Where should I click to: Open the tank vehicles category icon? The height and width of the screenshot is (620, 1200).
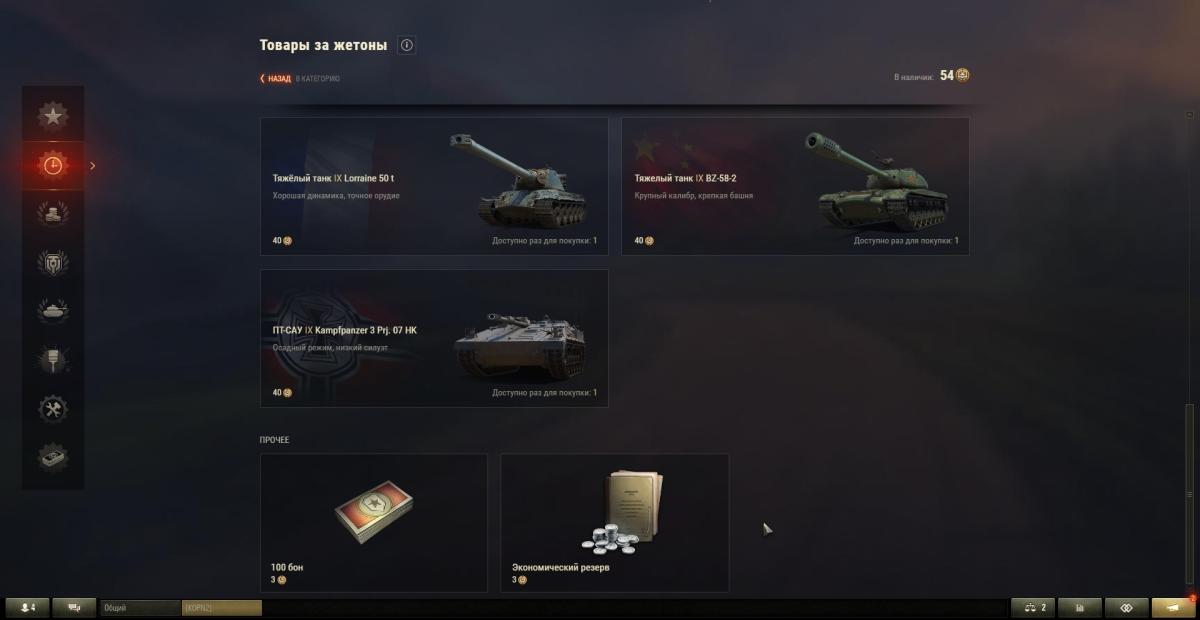[x=53, y=311]
